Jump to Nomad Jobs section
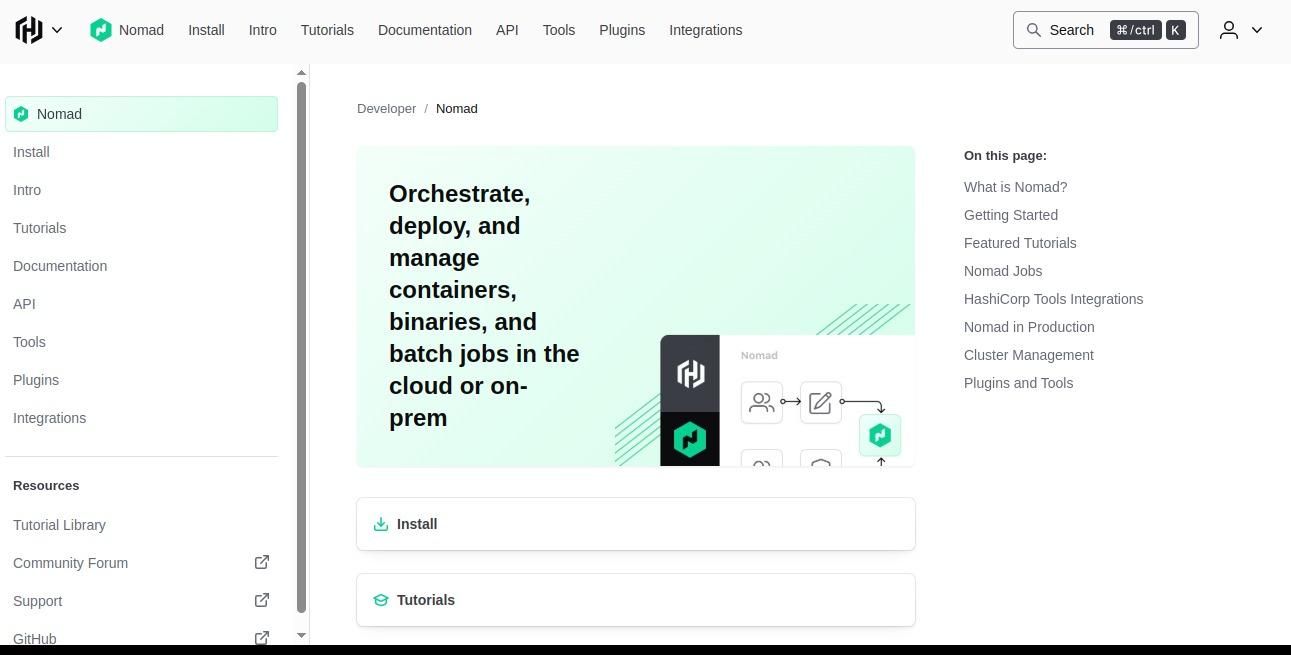The width and height of the screenshot is (1291, 655). point(1003,271)
